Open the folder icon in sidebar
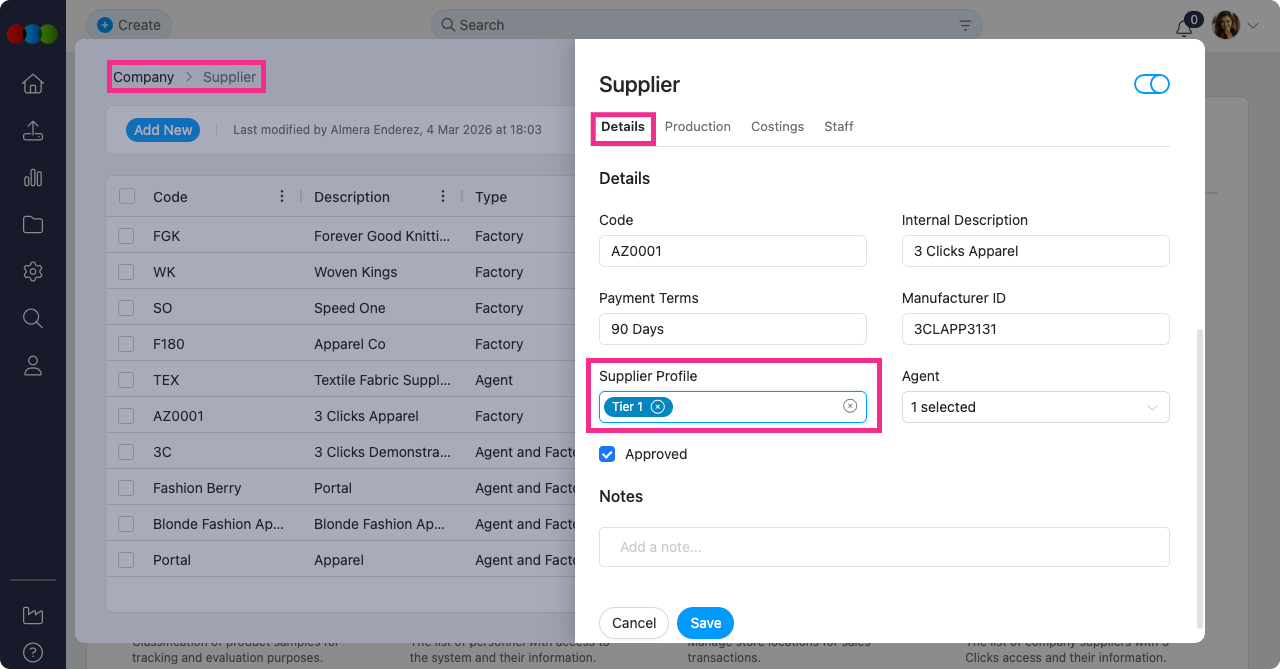Image resolution: width=1280 pixels, height=669 pixels. pos(33,225)
